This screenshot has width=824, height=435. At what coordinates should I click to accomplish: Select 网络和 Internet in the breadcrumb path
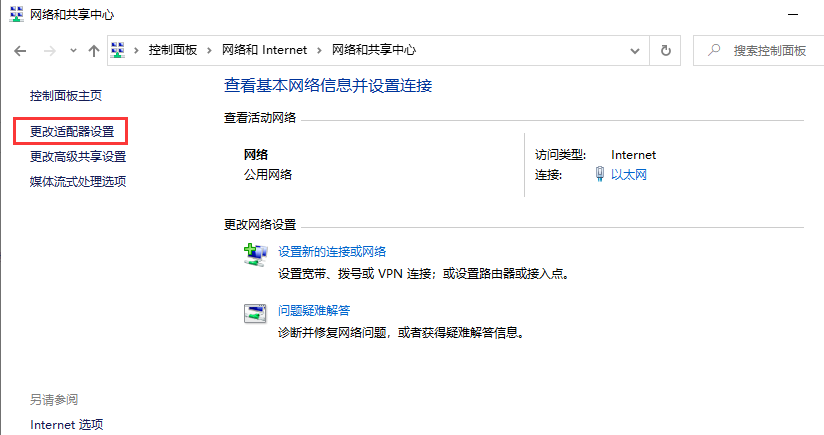pos(264,50)
